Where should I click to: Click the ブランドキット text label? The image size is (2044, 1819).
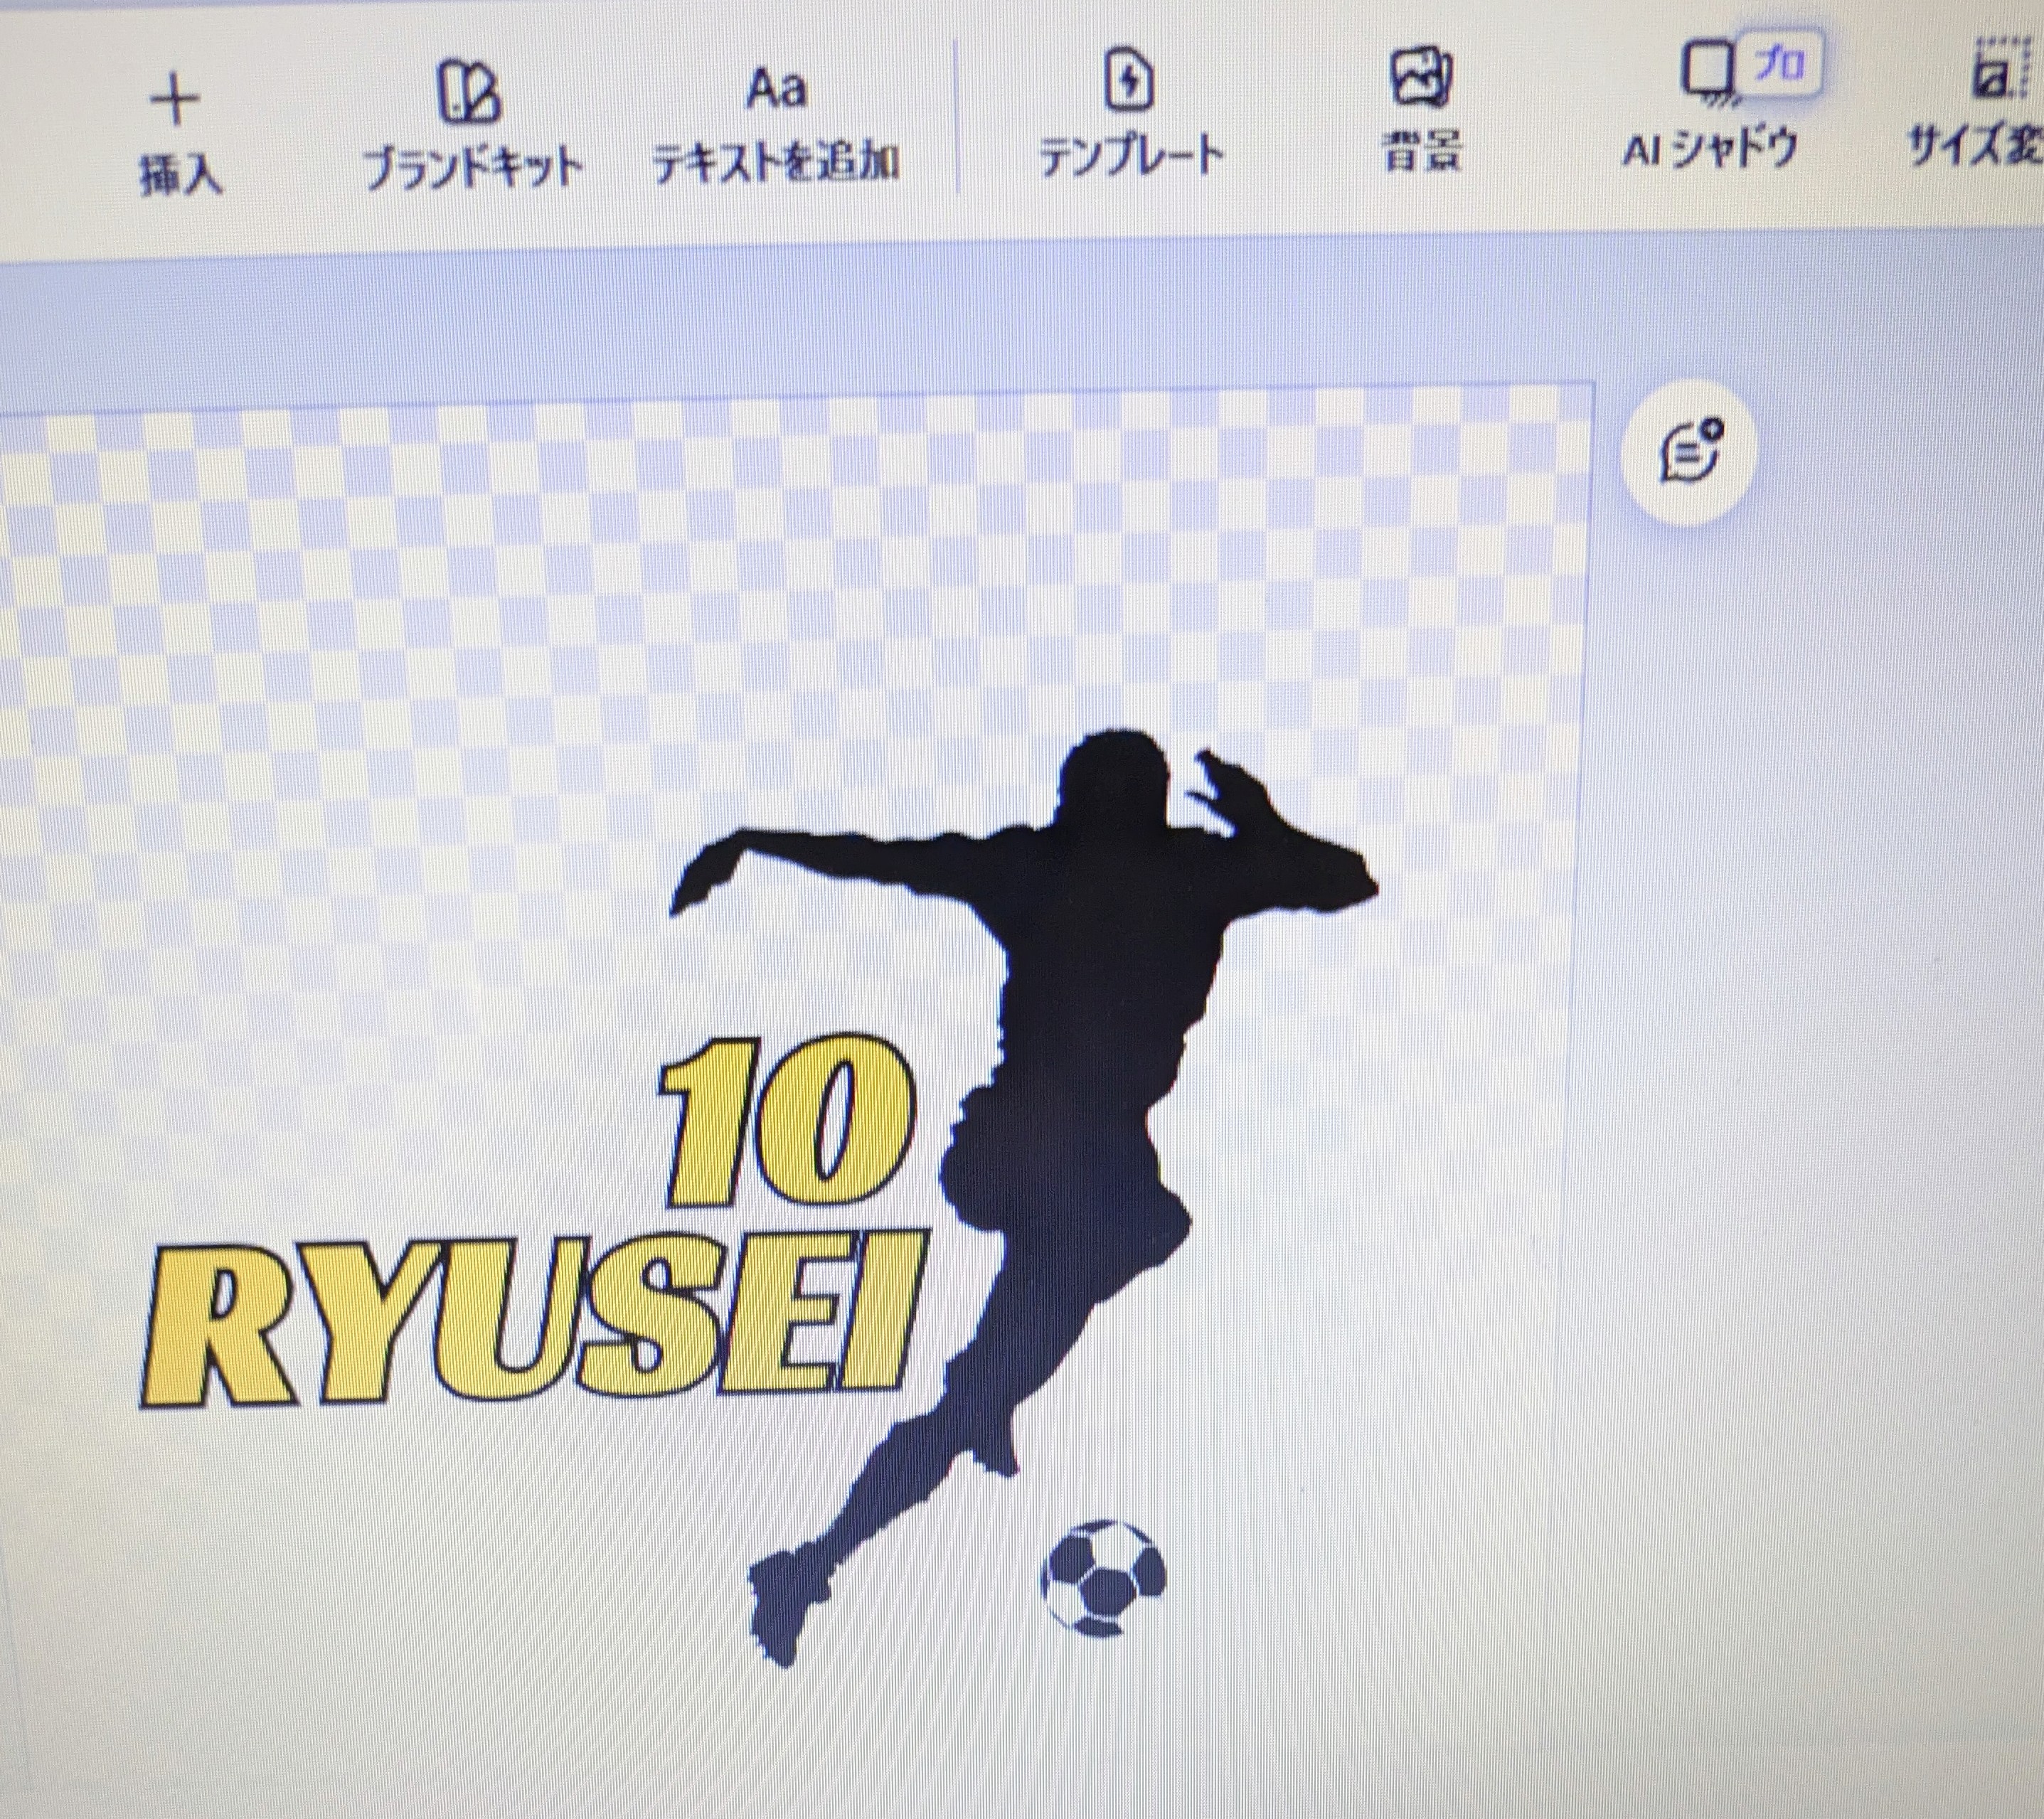(x=472, y=168)
